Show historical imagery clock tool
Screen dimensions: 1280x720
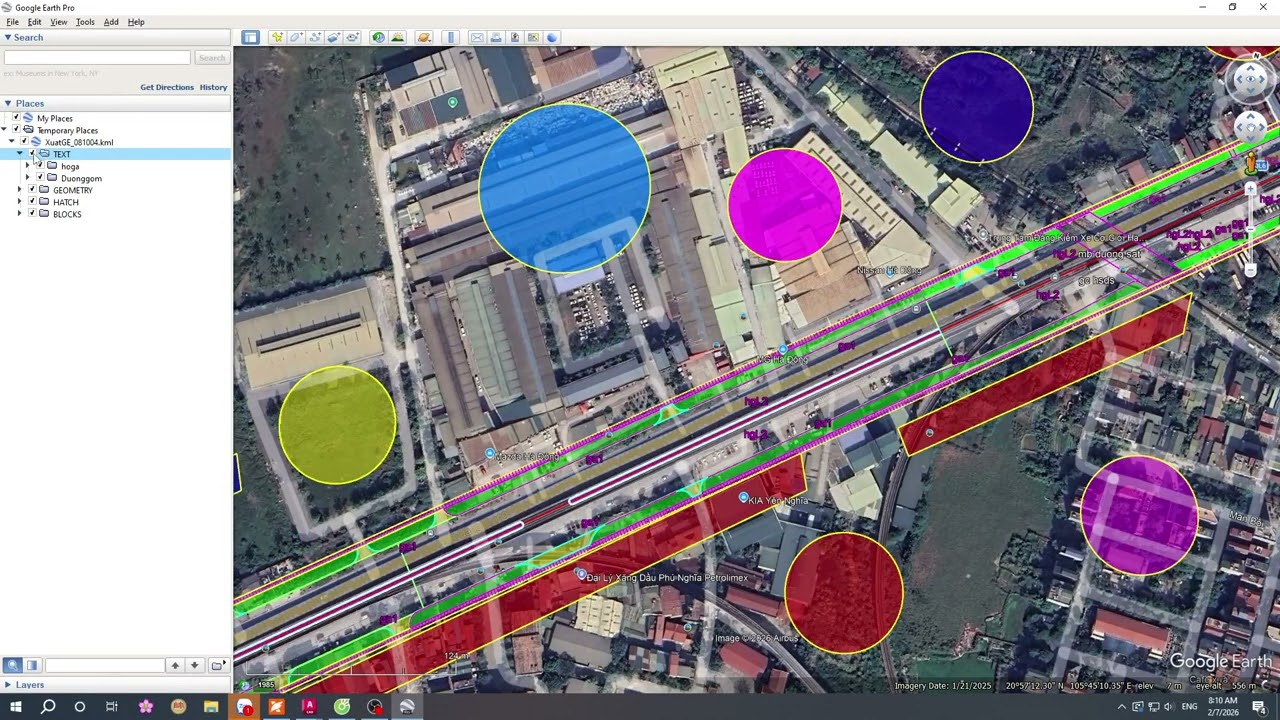(x=378, y=37)
